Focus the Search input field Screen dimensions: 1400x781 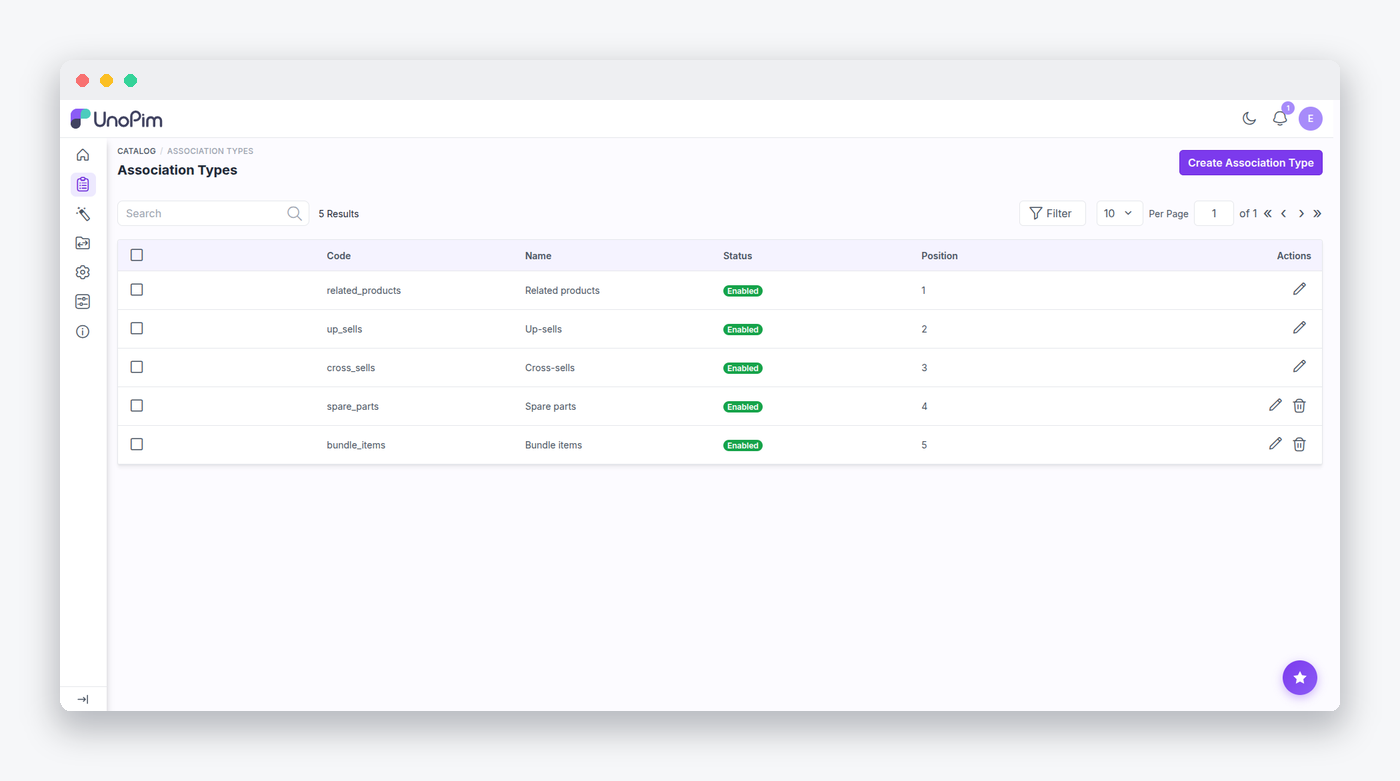pos(213,213)
